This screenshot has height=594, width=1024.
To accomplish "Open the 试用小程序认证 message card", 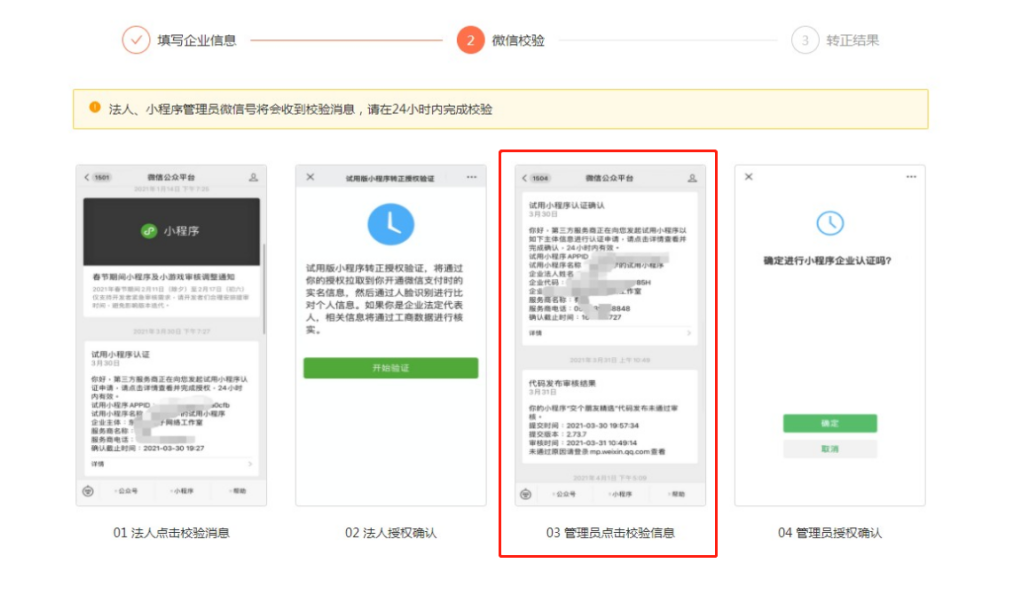I will click(171, 407).
